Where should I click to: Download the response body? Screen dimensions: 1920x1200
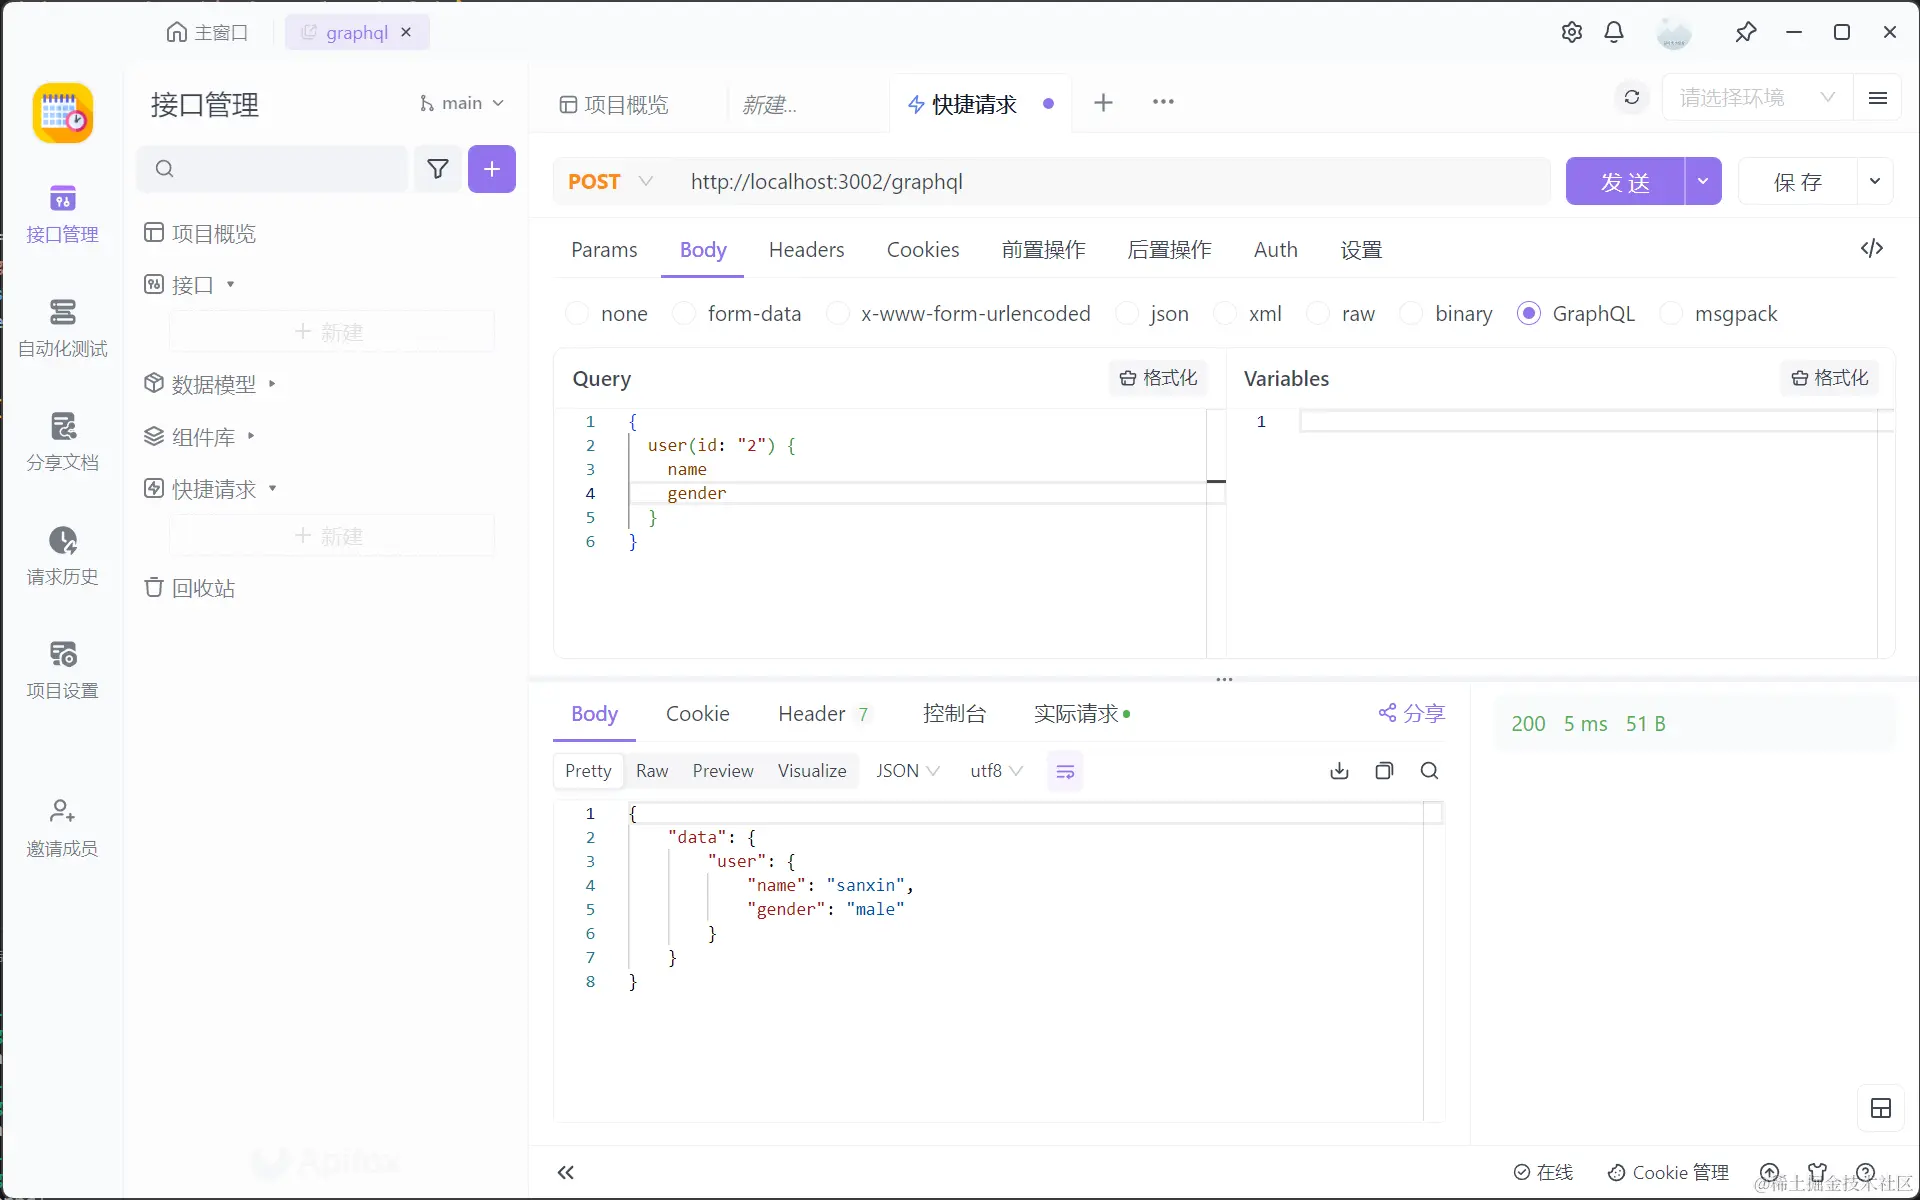pyautogui.click(x=1339, y=771)
